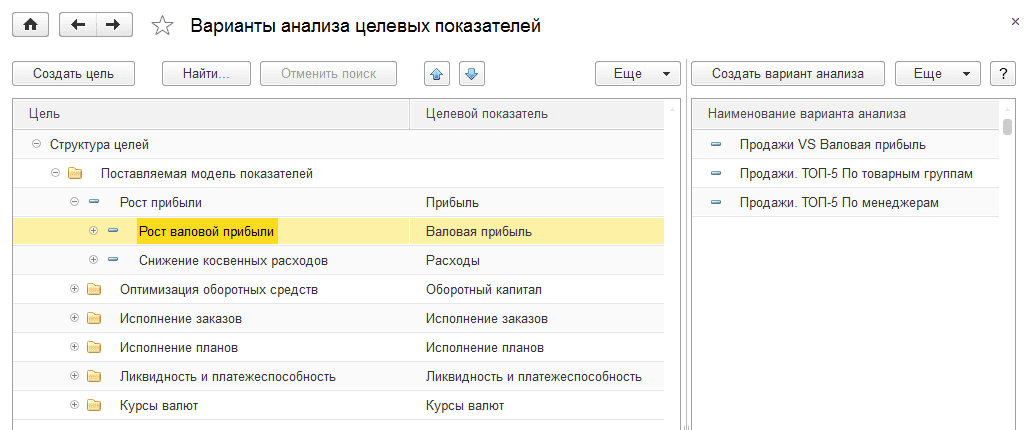The height and width of the screenshot is (430, 1033).
Task: Open help with question mark button
Action: (1002, 73)
